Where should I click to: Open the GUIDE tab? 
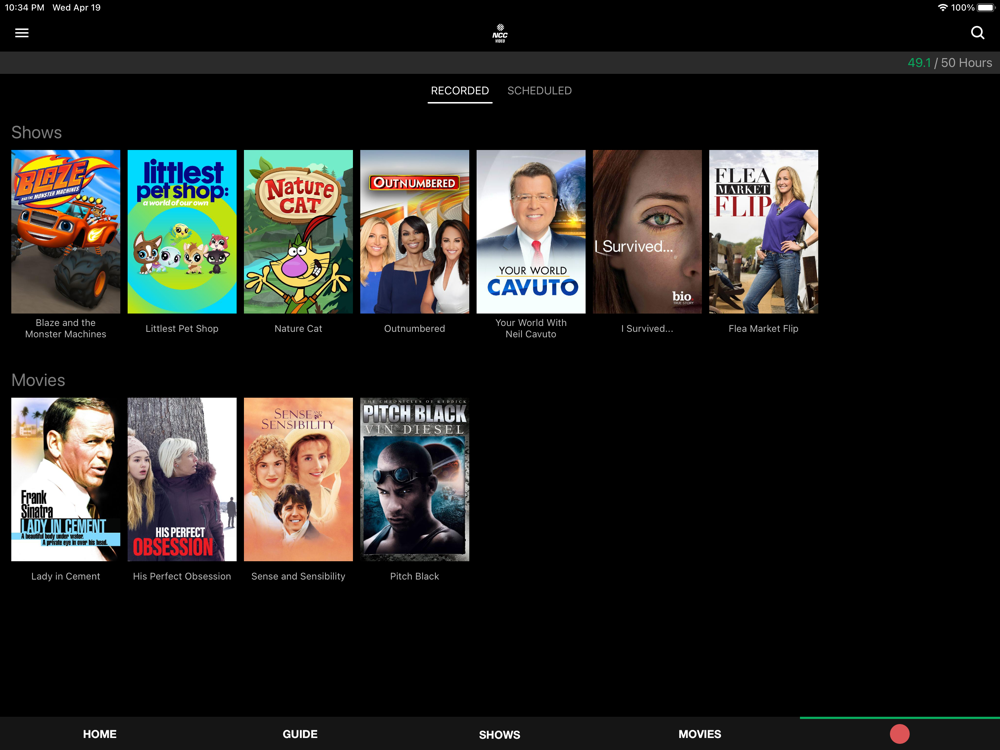coord(300,734)
